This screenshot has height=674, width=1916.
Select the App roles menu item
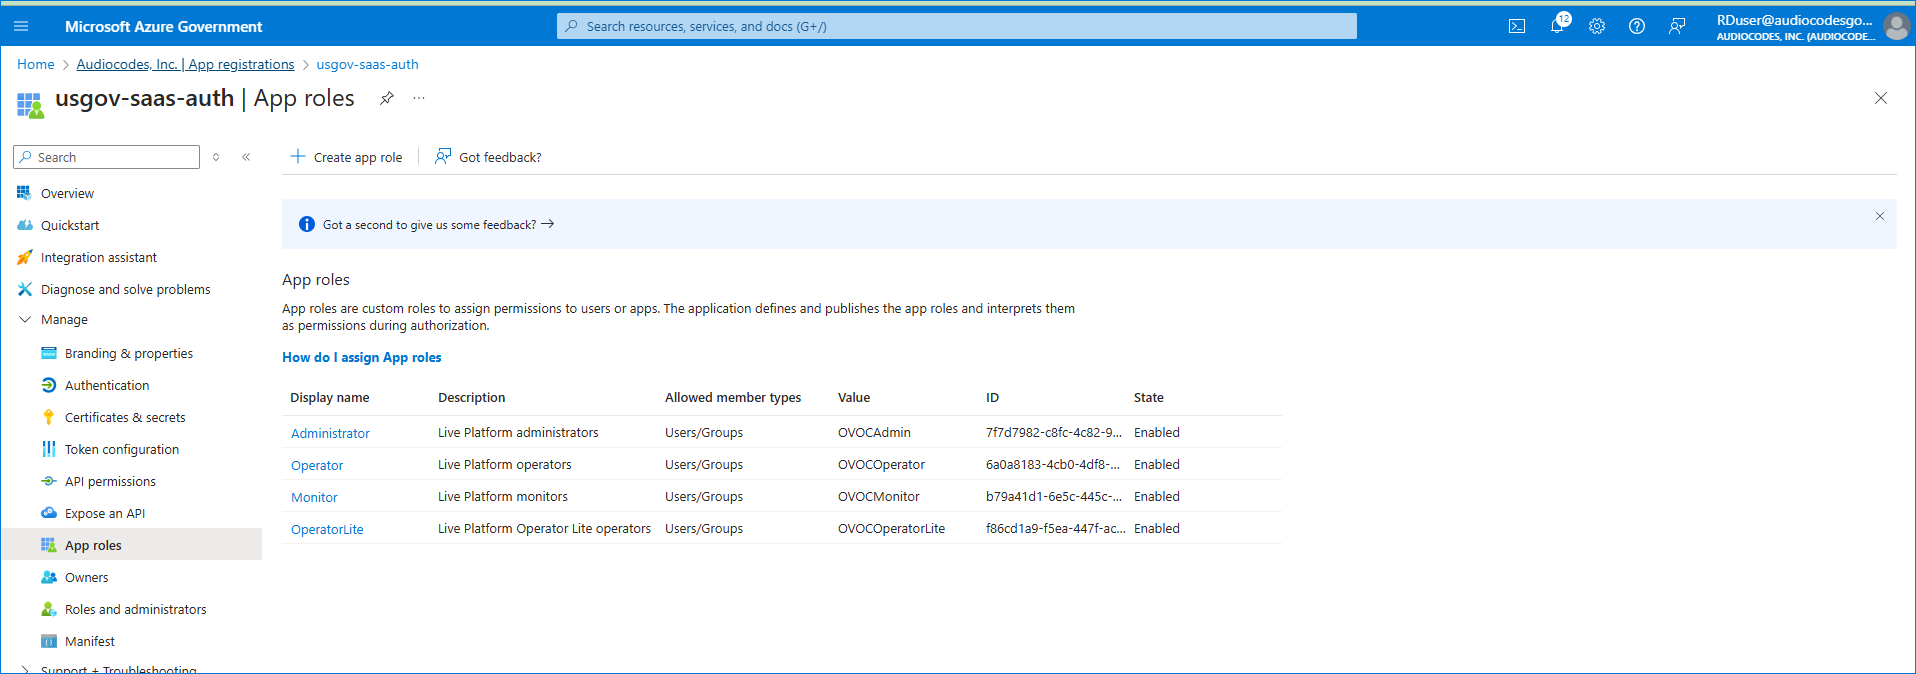tap(131, 545)
